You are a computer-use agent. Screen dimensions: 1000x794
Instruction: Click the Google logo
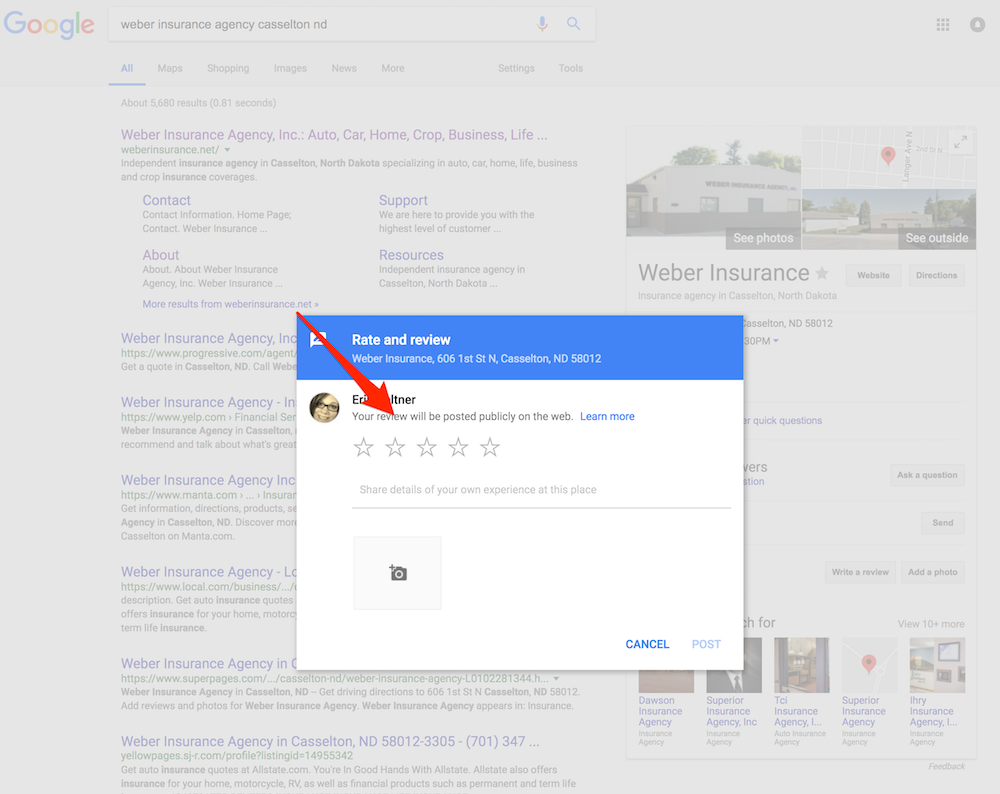[49, 24]
